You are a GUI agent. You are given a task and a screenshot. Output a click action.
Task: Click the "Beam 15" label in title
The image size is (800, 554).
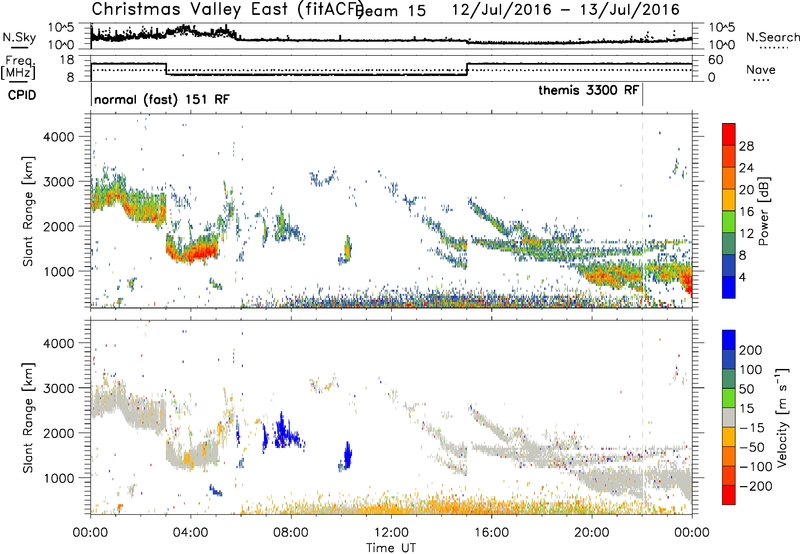pyautogui.click(x=390, y=10)
